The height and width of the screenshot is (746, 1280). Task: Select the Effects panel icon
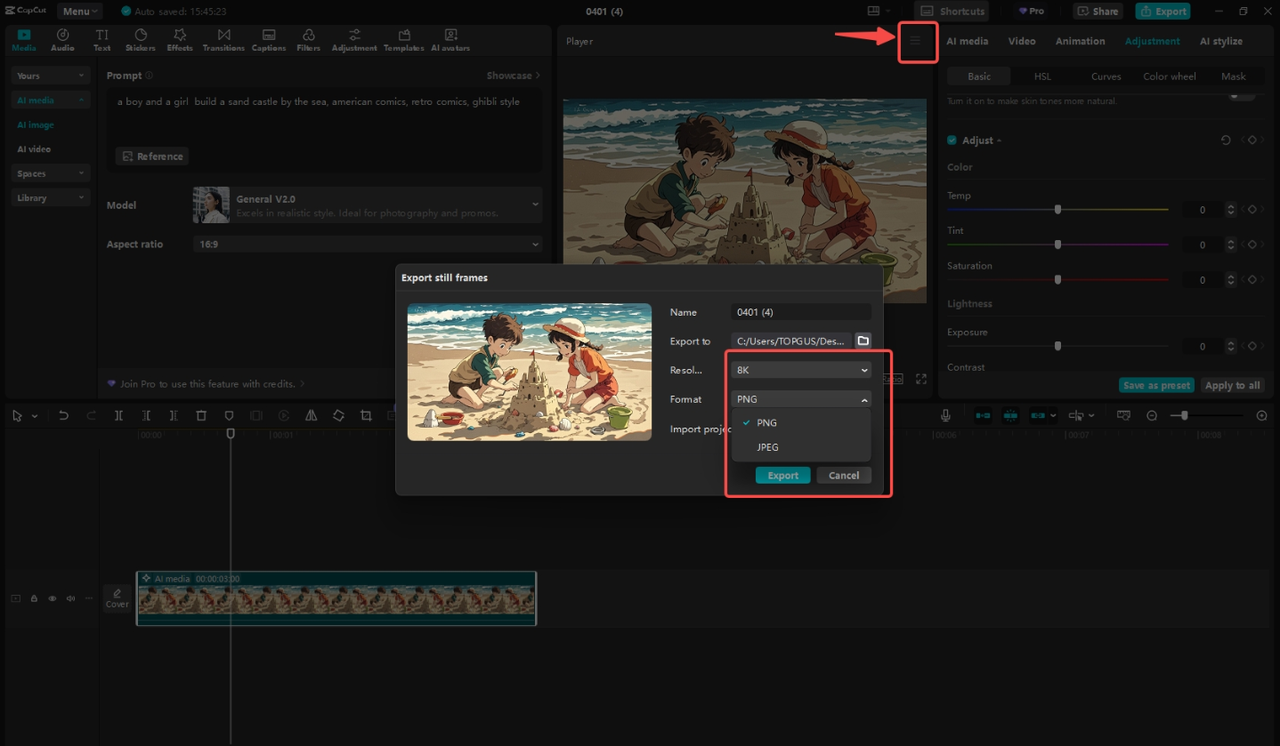click(x=179, y=40)
